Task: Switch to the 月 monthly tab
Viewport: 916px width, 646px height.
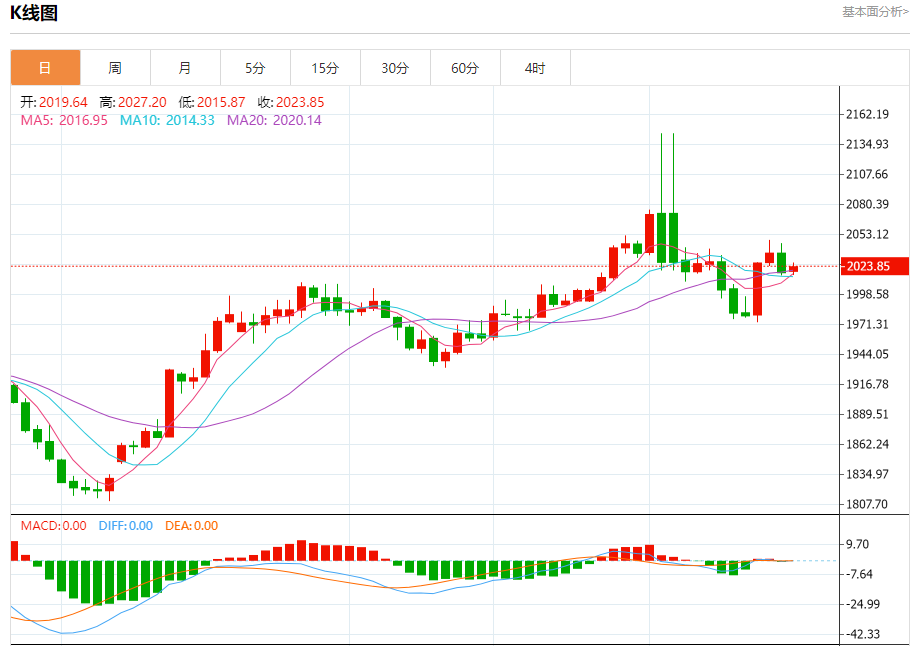Action: click(185, 68)
